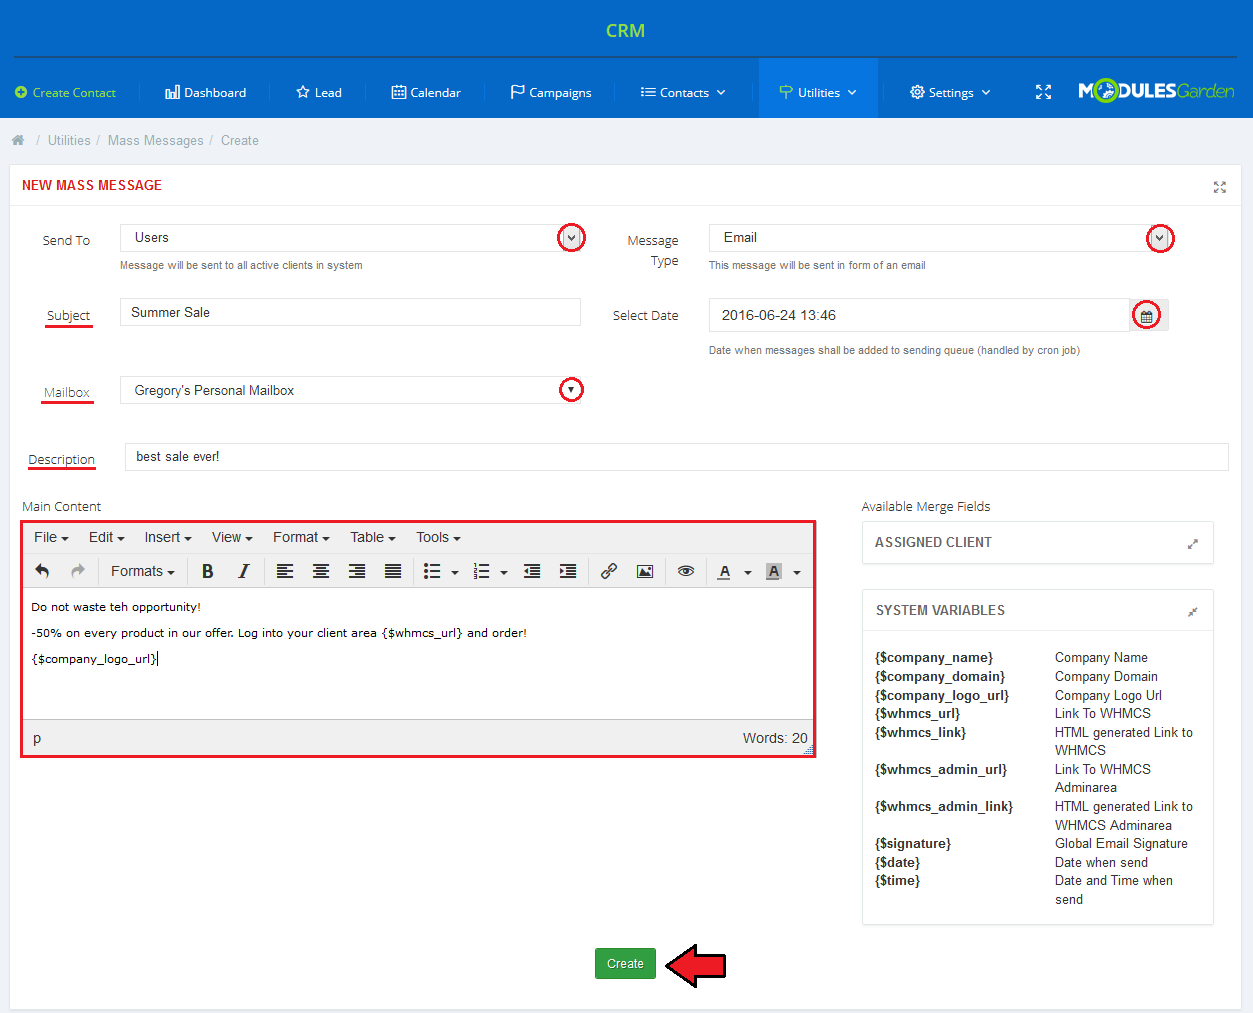
Task: Toggle justify text alignment
Action: point(393,571)
